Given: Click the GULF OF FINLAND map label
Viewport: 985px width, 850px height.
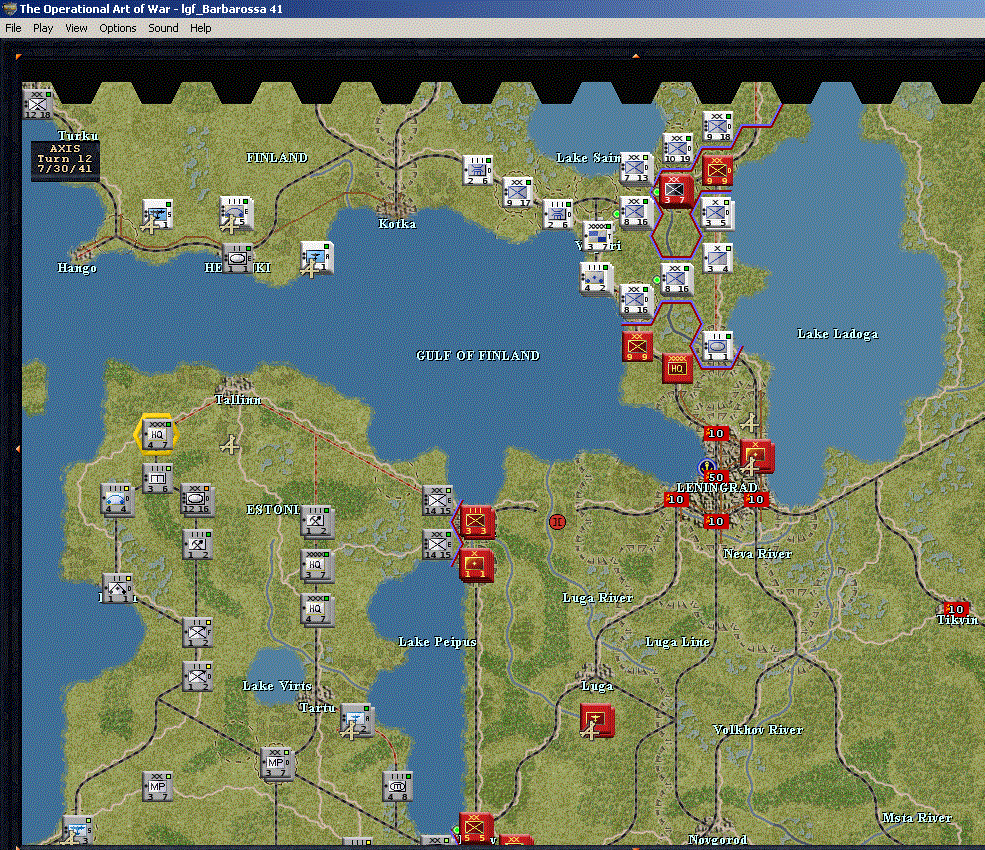Looking at the screenshot, I should tap(477, 356).
